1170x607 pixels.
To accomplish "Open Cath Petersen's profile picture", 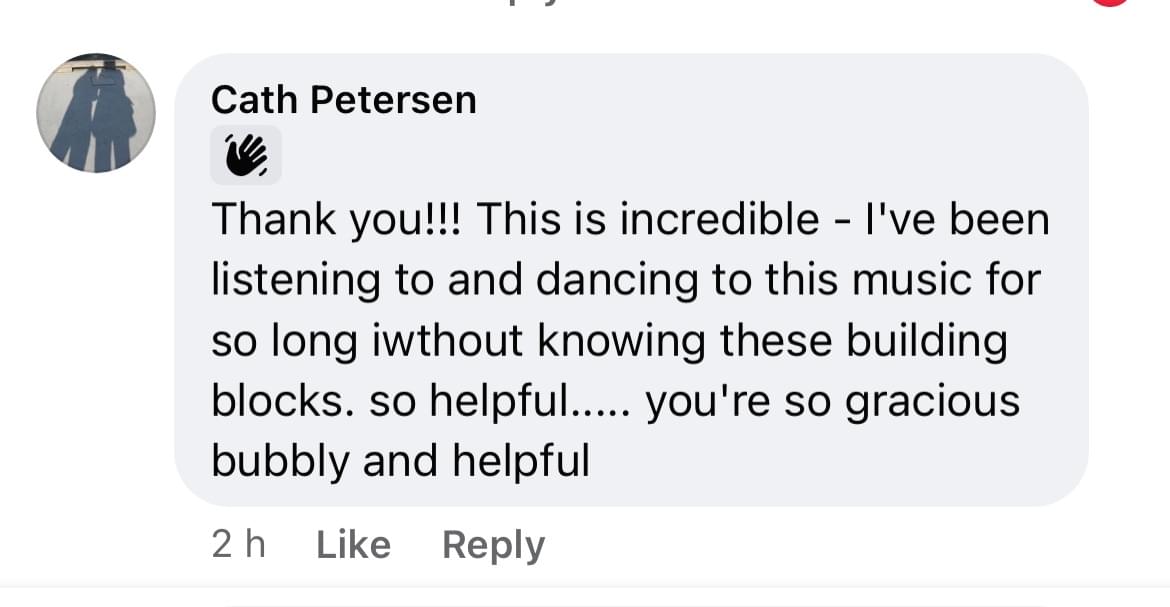I will pyautogui.click(x=96, y=113).
